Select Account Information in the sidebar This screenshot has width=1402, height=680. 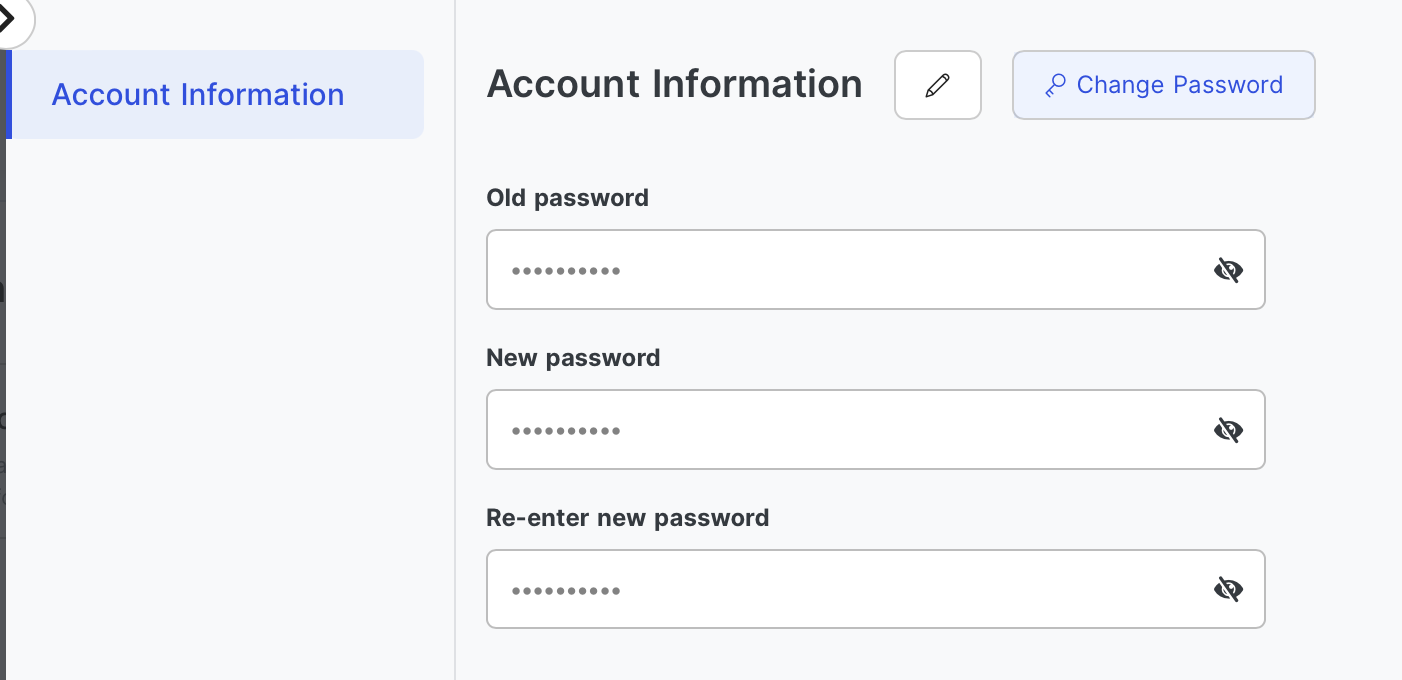[x=198, y=95]
